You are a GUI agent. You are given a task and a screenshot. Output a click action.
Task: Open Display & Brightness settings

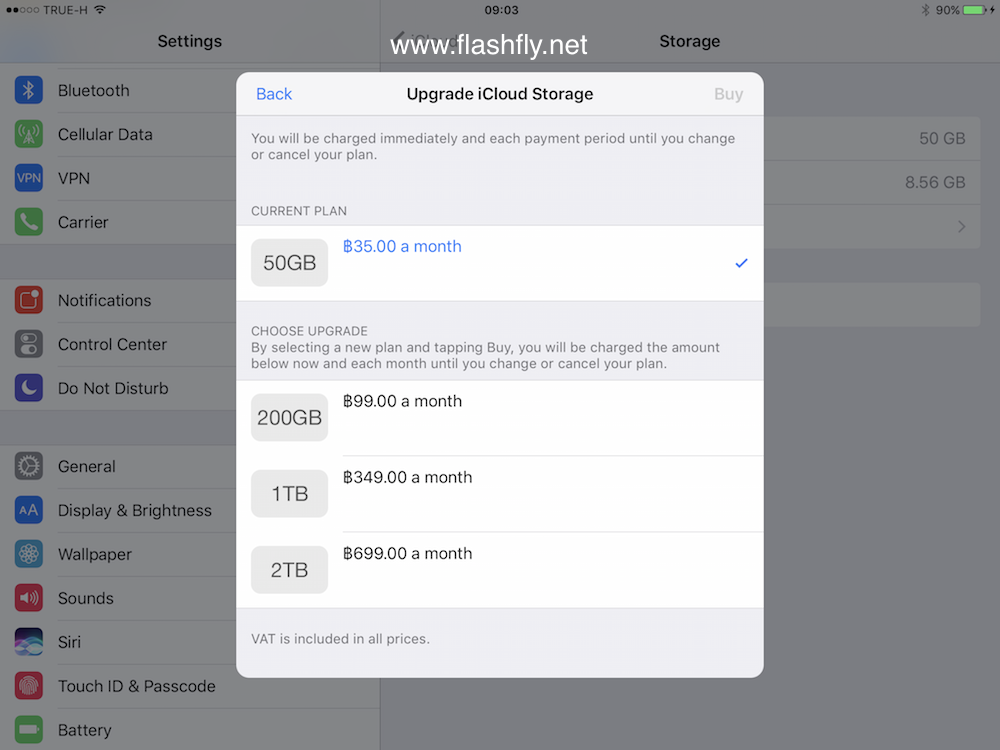[x=135, y=510]
